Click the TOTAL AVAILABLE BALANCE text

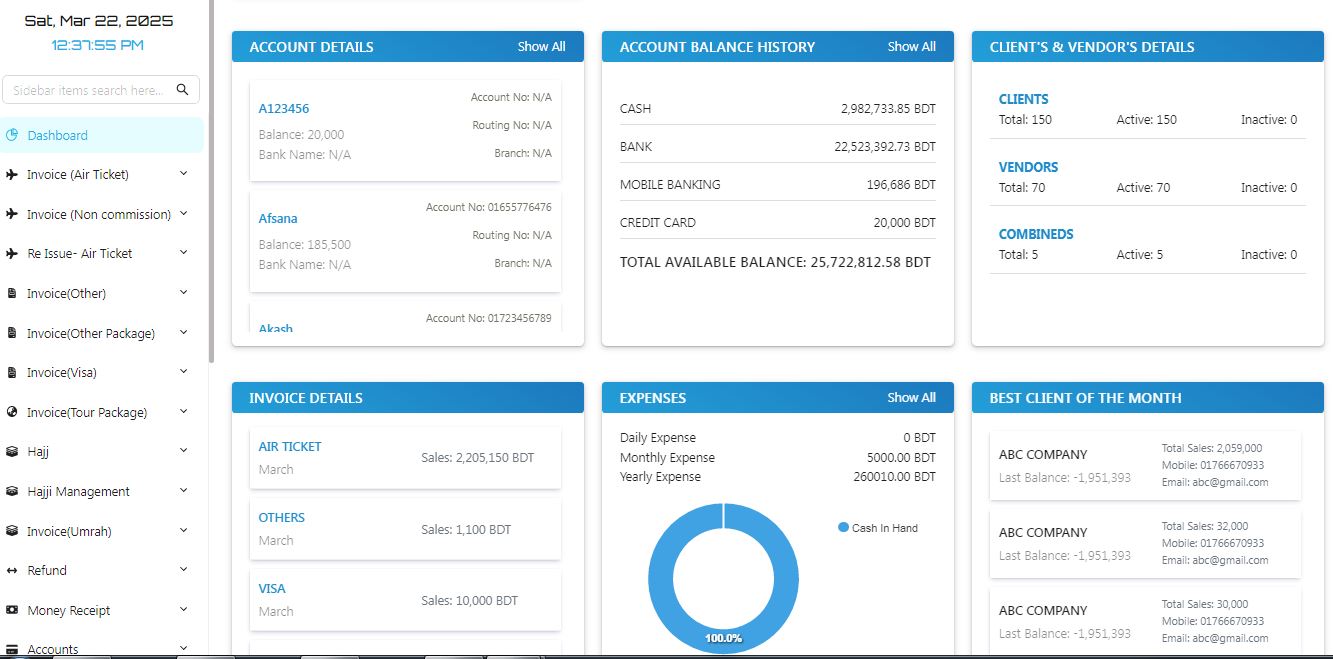pos(775,262)
